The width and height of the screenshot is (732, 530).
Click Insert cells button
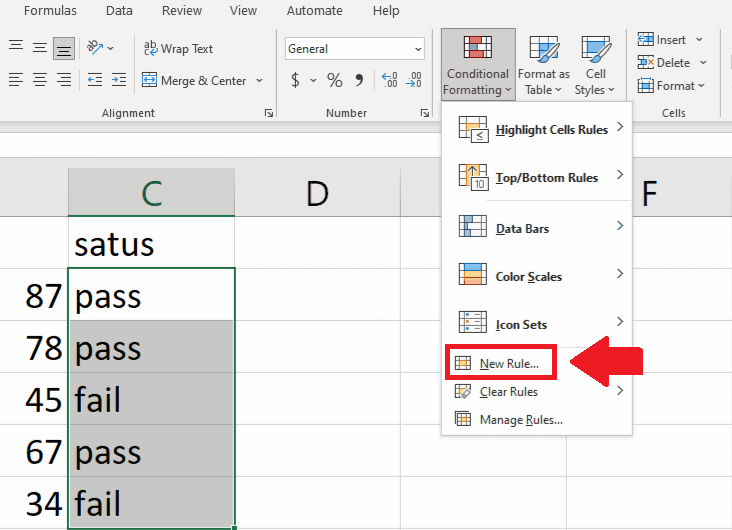(662, 40)
